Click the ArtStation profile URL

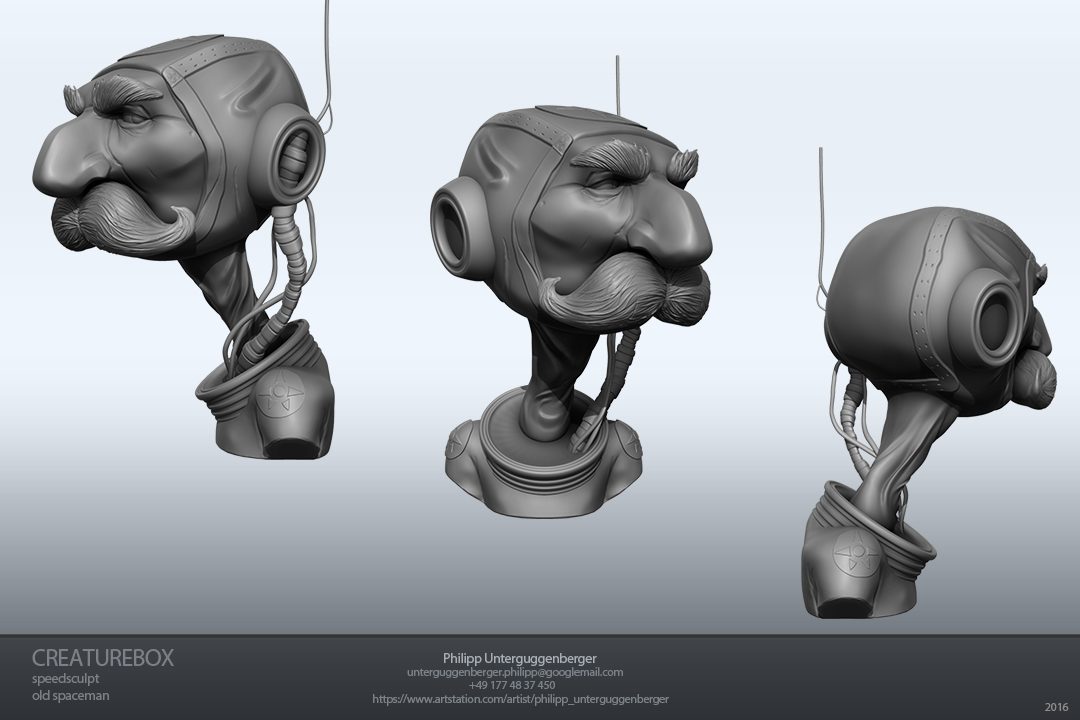click(520, 699)
